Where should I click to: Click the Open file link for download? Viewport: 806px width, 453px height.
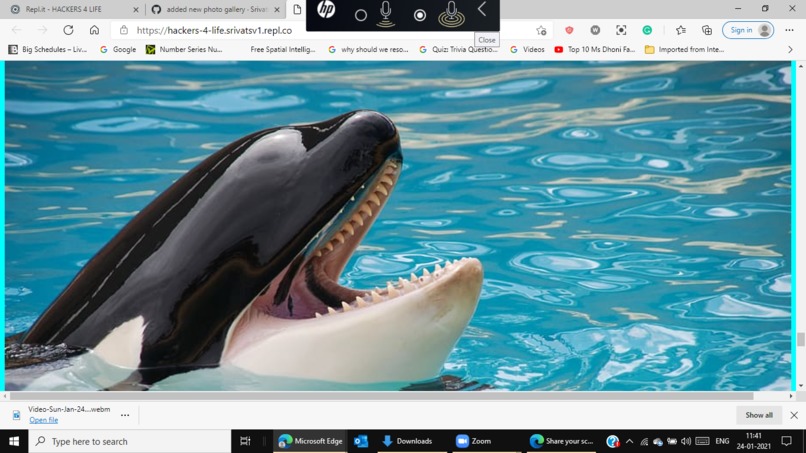44,420
